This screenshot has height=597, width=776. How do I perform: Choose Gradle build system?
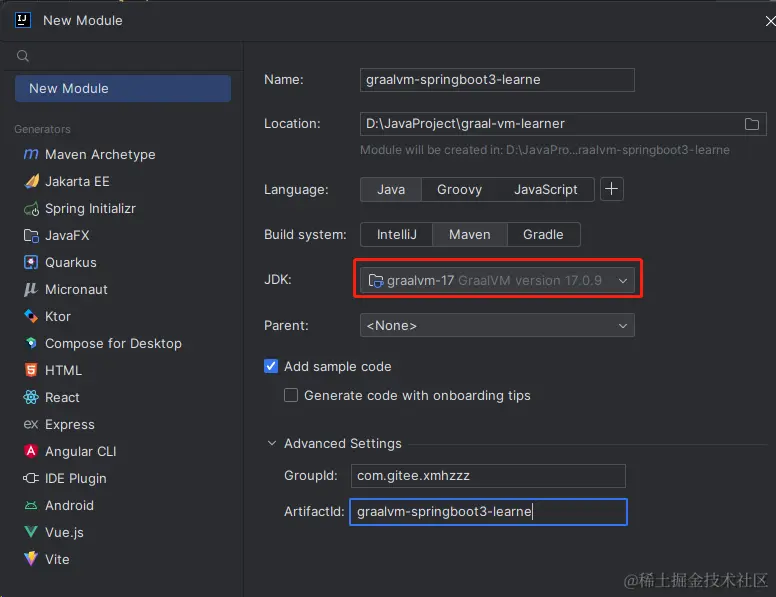click(x=543, y=235)
